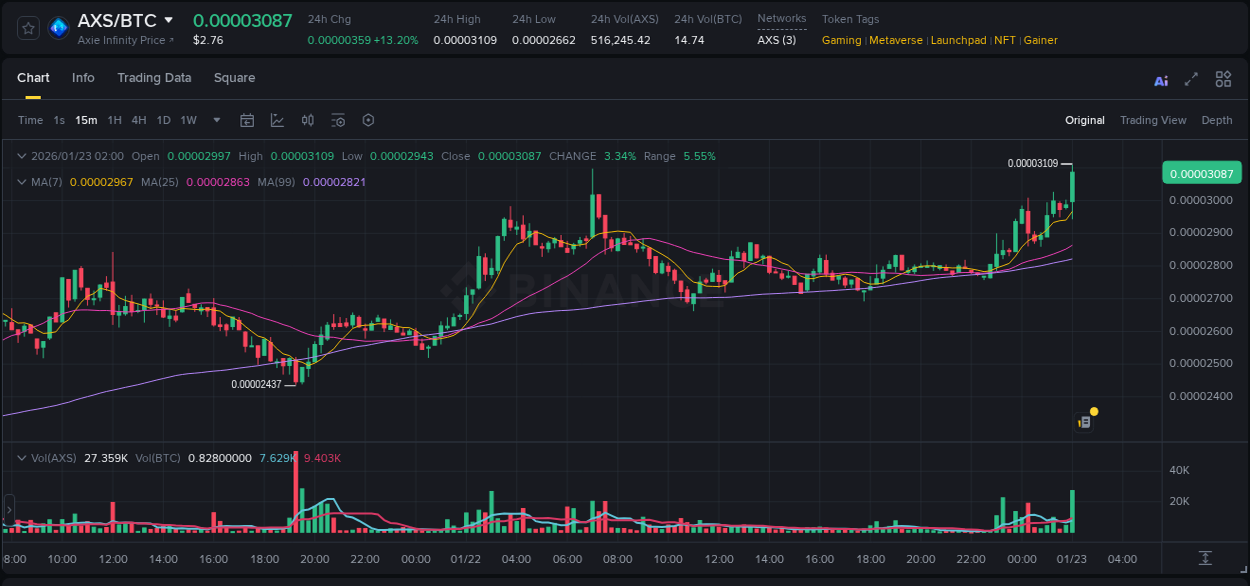
Task: Enter fullscreen with the expand arrows icon
Action: tap(1191, 79)
